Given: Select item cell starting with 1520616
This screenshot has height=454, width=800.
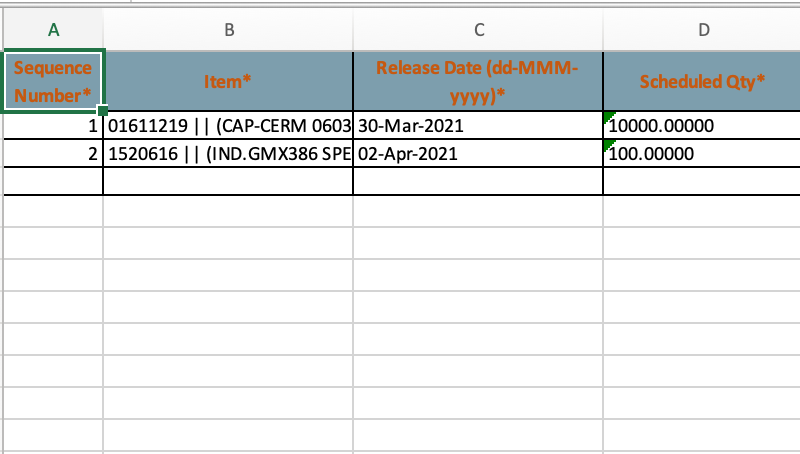Looking at the screenshot, I should click(x=229, y=154).
